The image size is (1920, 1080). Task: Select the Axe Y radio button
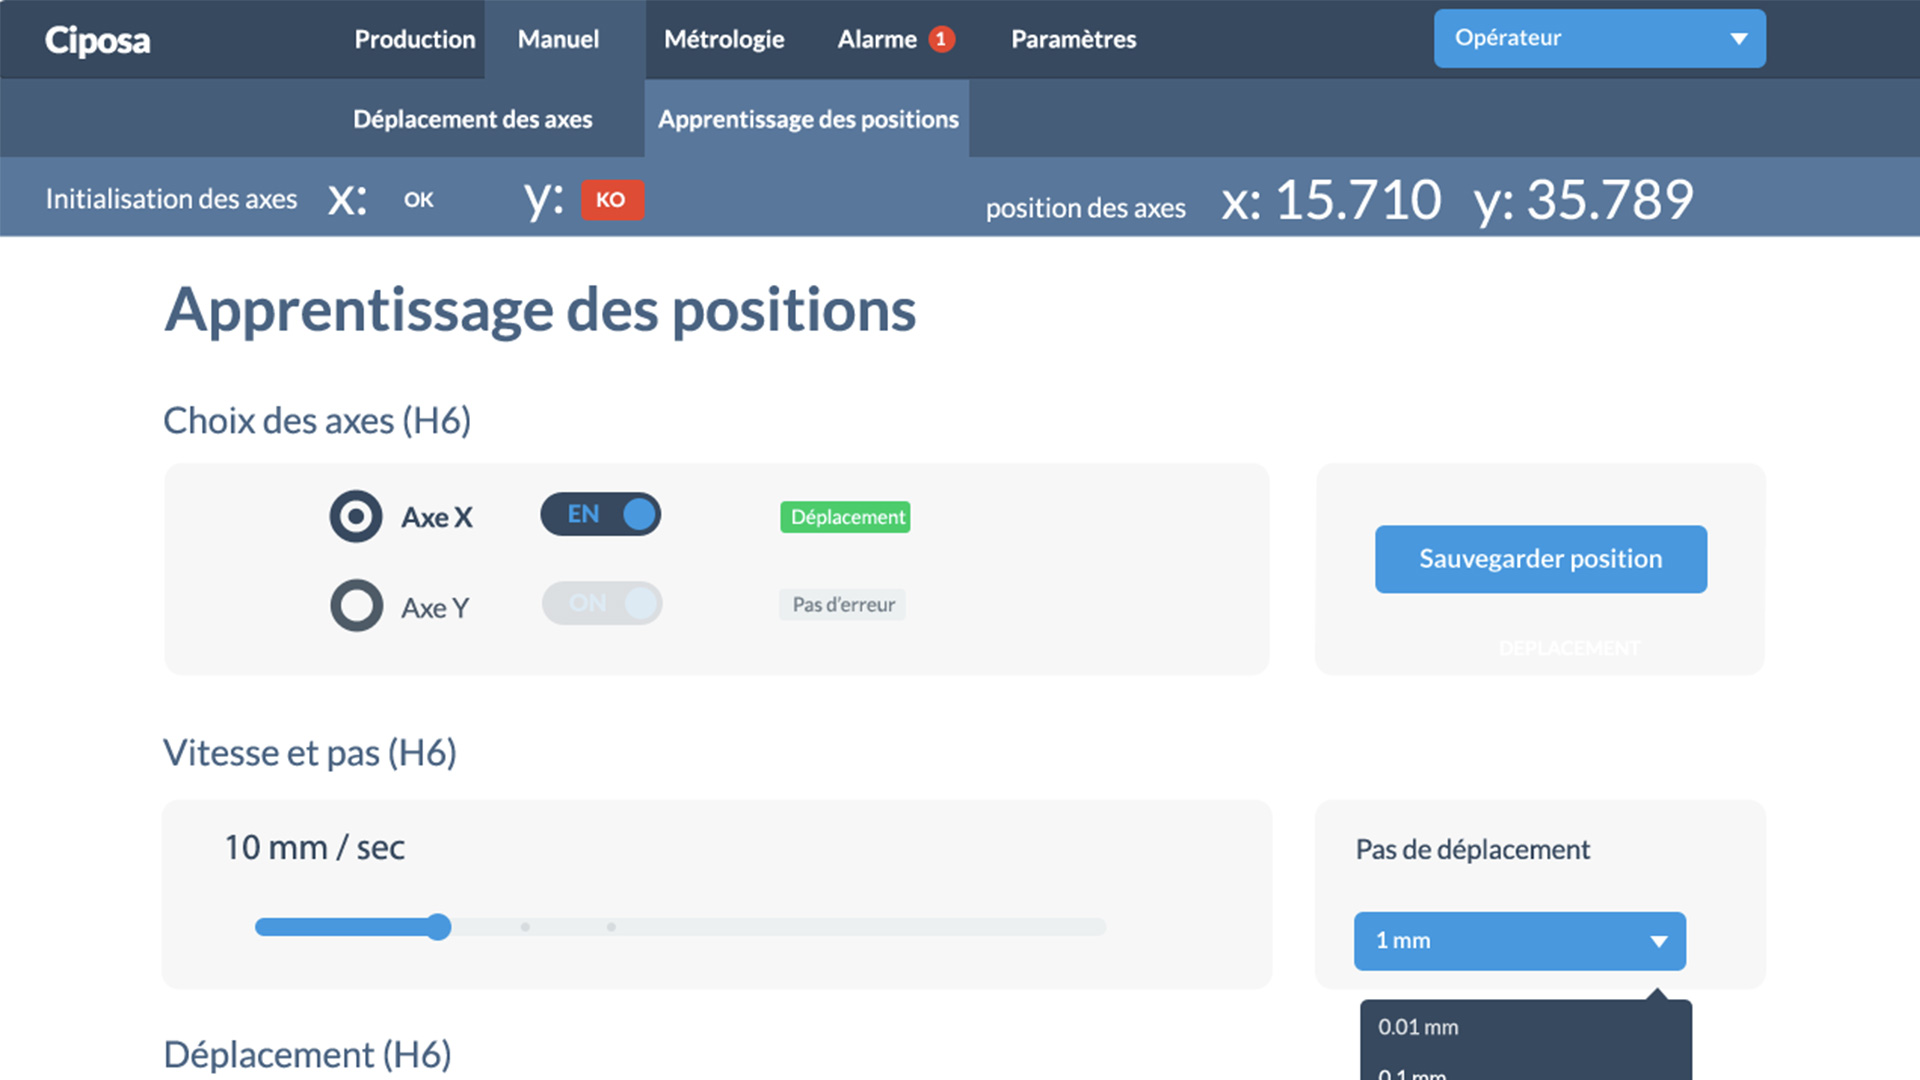pos(356,605)
